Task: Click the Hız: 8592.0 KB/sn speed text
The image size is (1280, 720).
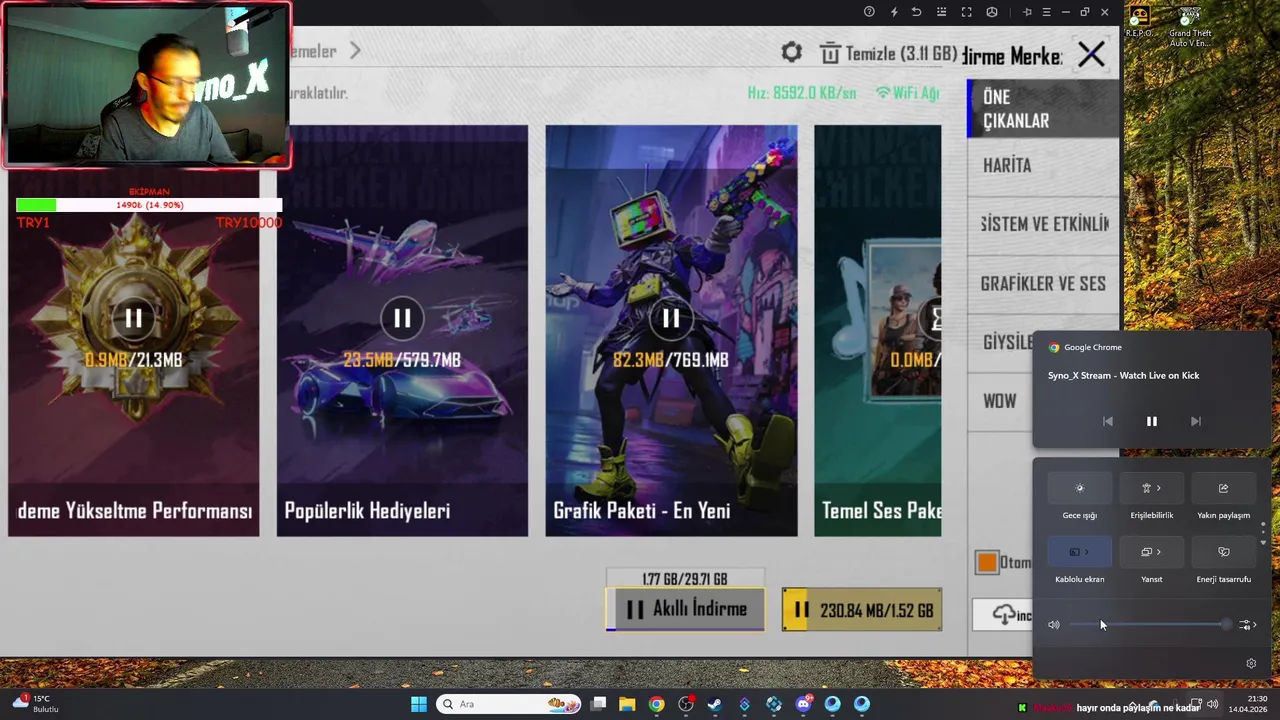Action: [x=802, y=93]
